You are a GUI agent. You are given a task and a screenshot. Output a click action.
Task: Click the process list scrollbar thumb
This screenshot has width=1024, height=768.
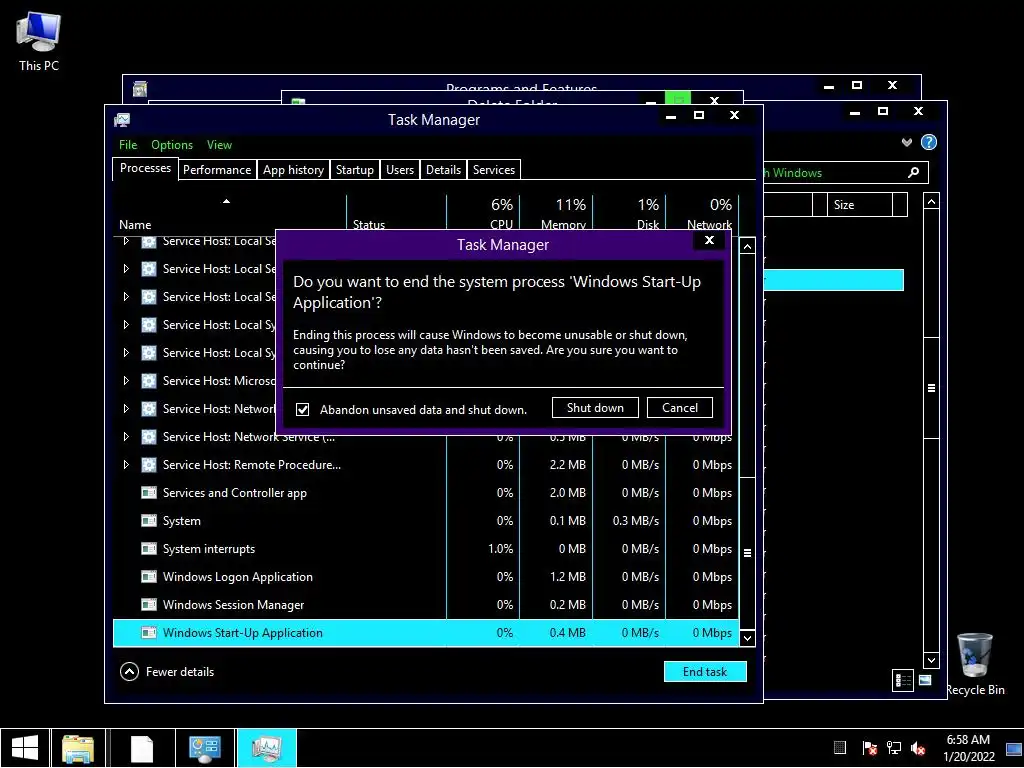748,552
